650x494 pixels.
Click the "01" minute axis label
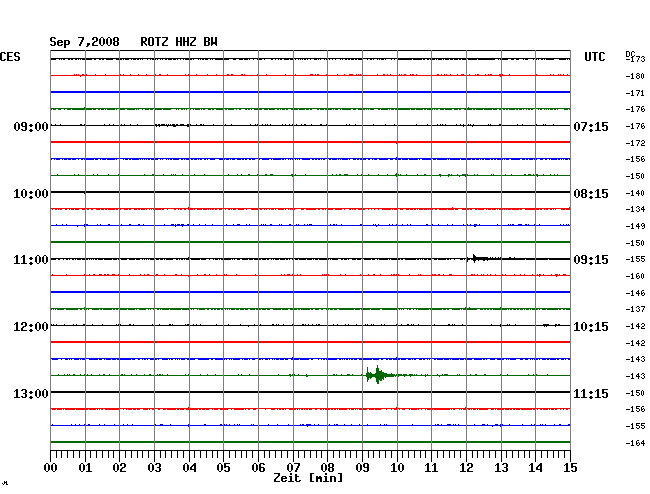85,468
